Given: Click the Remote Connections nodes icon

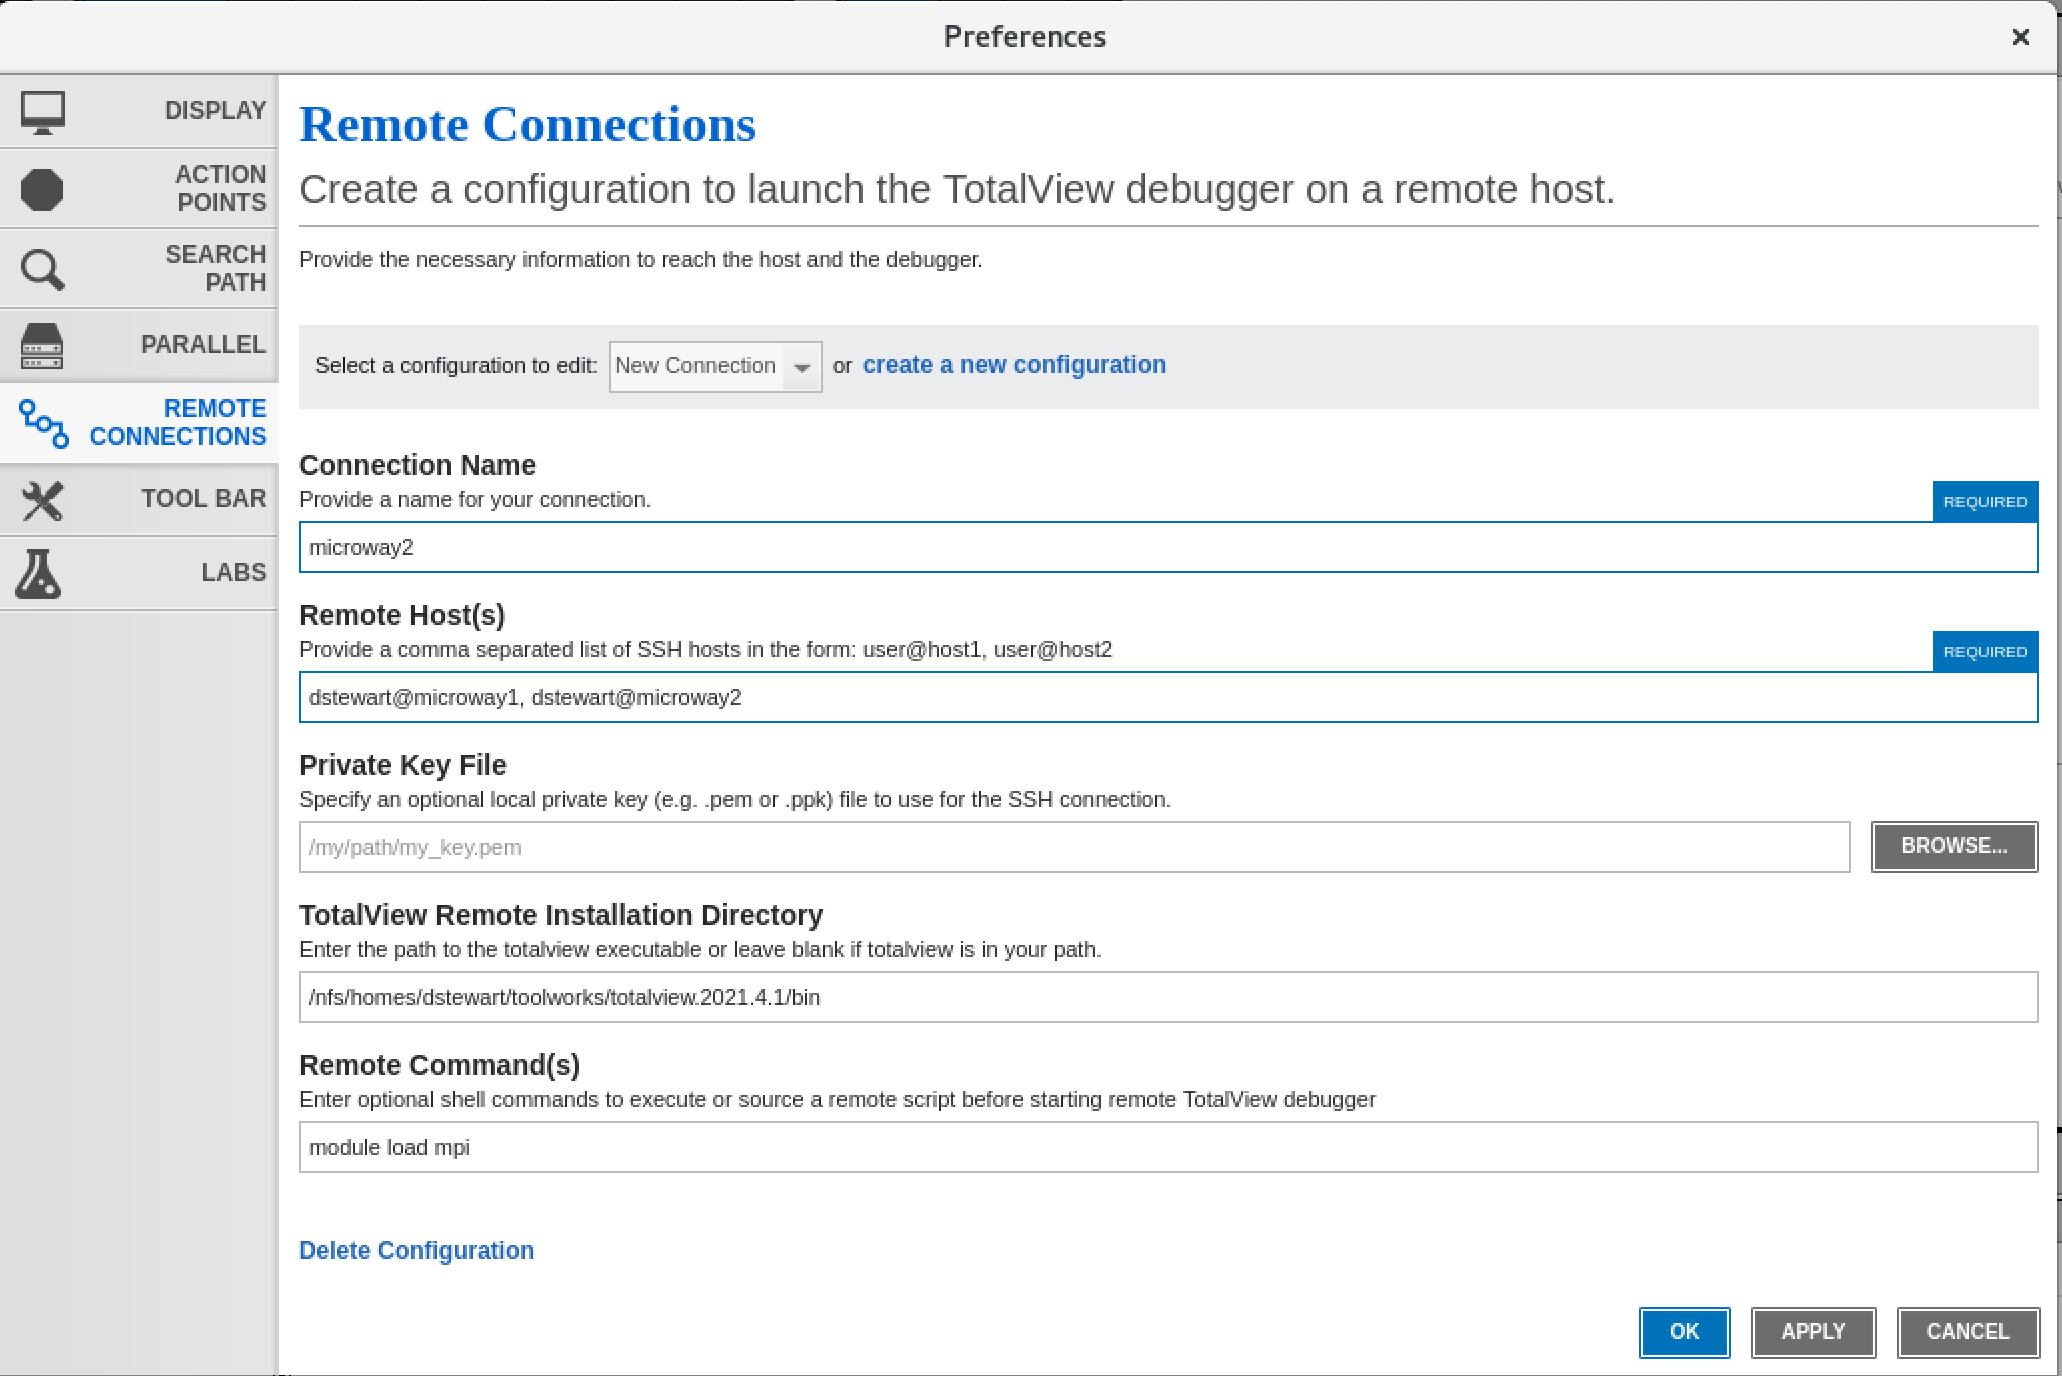Looking at the screenshot, I should (x=44, y=423).
